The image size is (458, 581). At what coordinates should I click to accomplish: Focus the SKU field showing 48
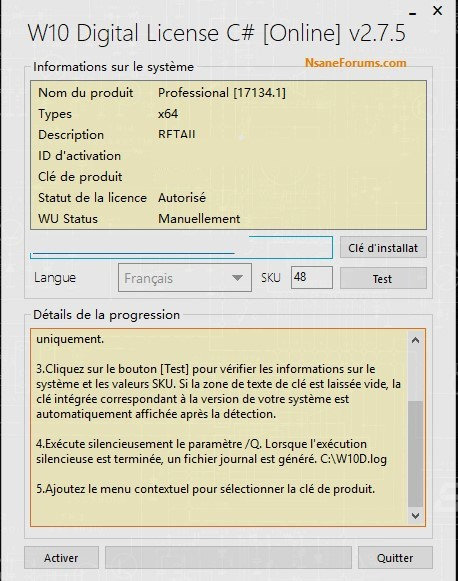click(312, 277)
